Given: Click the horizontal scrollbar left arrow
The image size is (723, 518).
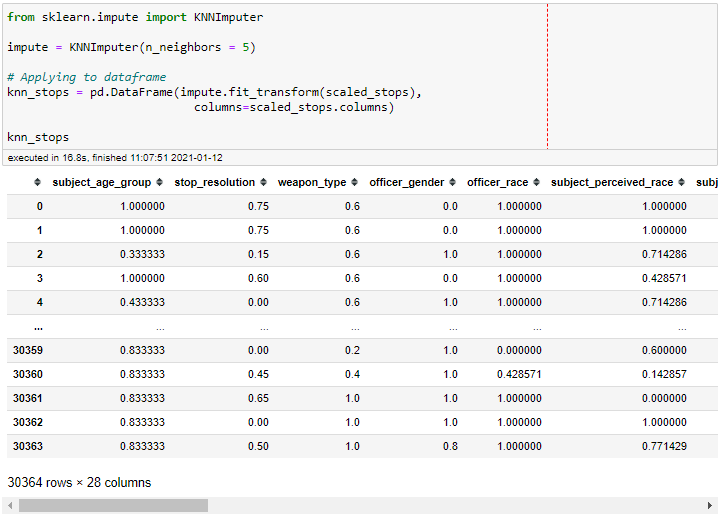Looking at the screenshot, I should coord(10,506).
